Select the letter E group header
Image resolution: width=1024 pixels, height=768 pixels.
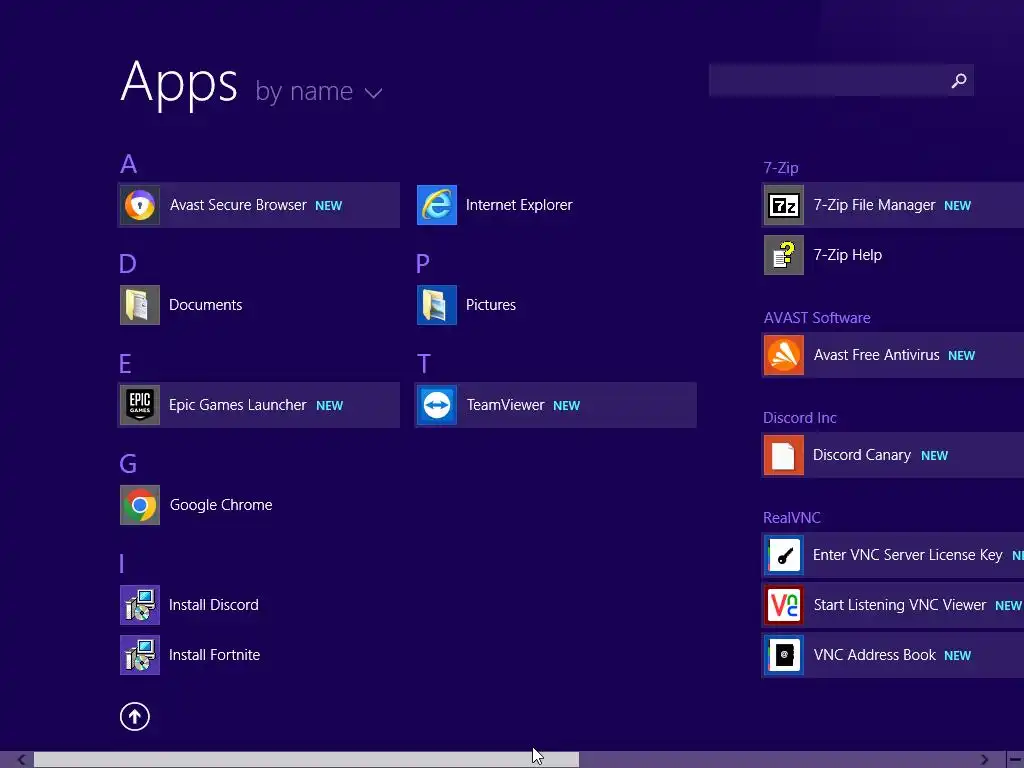pos(125,364)
